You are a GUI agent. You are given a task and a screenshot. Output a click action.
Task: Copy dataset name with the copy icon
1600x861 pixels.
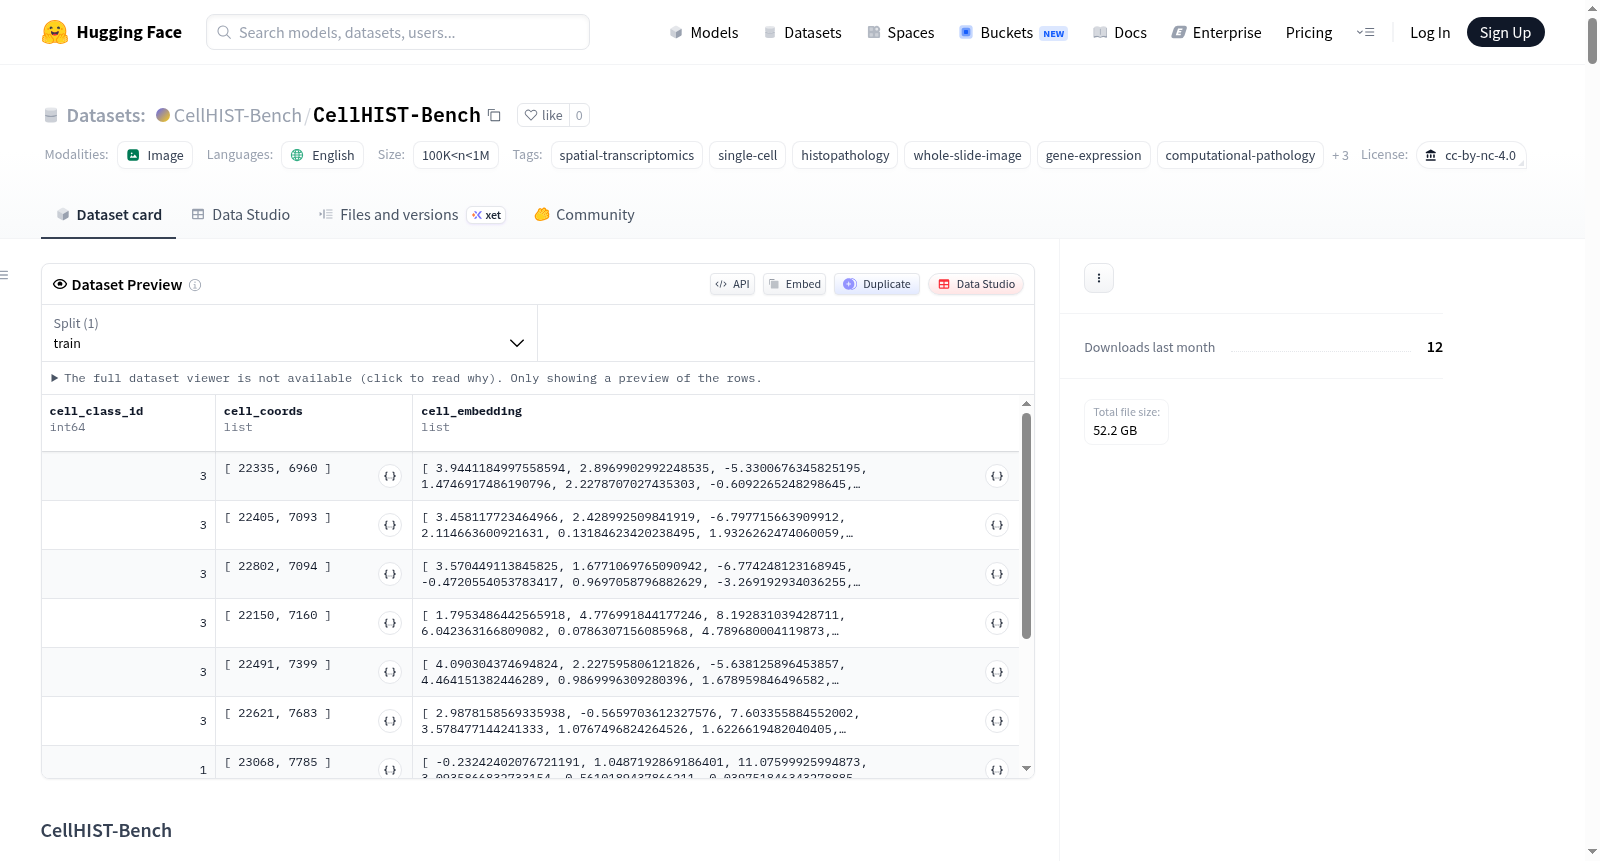pos(494,115)
